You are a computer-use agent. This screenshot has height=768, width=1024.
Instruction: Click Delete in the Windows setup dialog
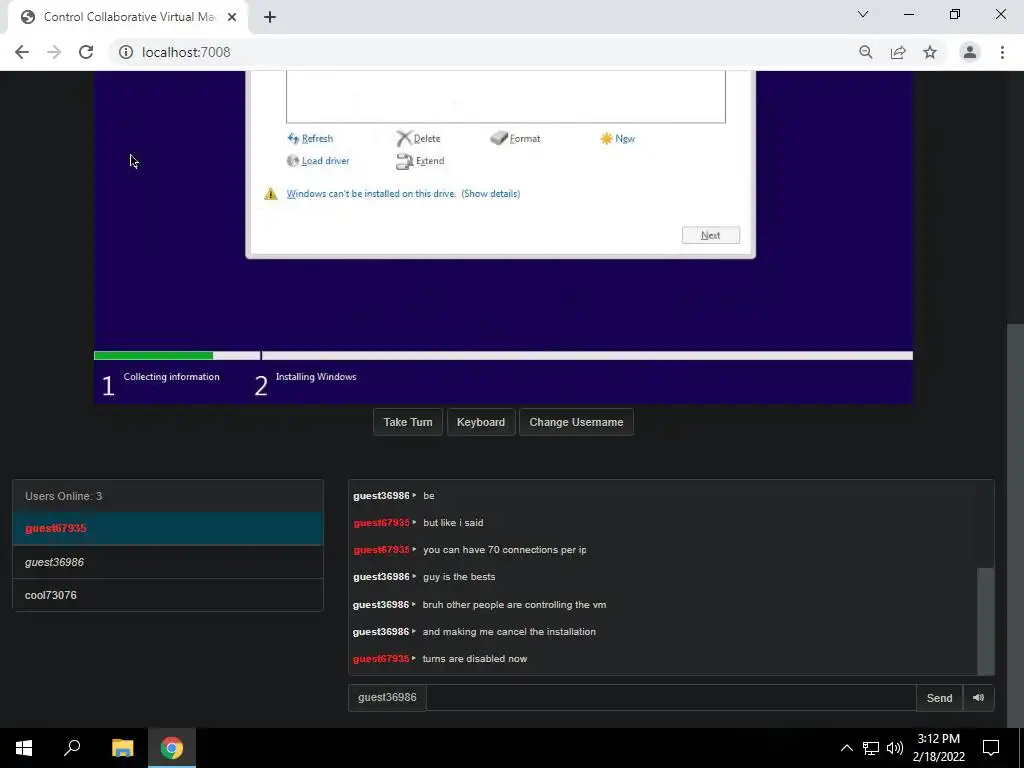[419, 138]
